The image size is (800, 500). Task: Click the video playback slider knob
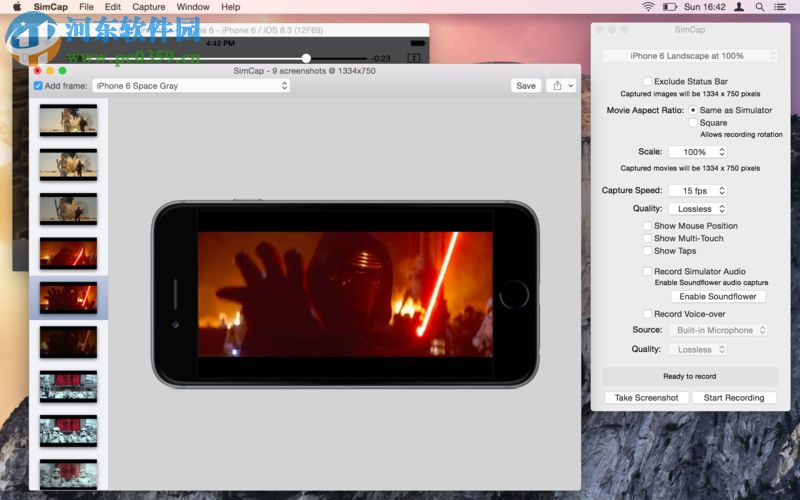point(306,58)
